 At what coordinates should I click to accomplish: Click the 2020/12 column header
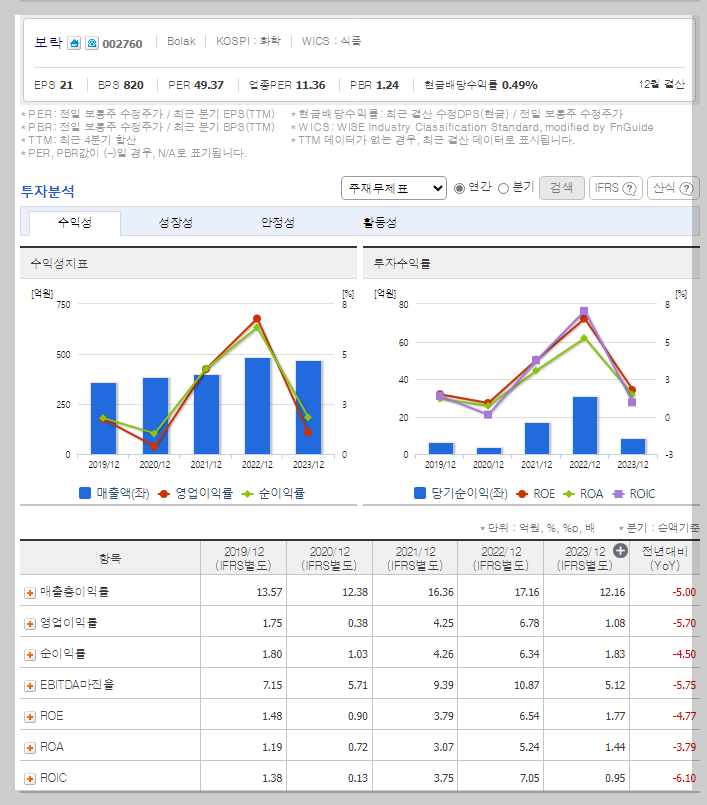pyautogui.click(x=329, y=558)
